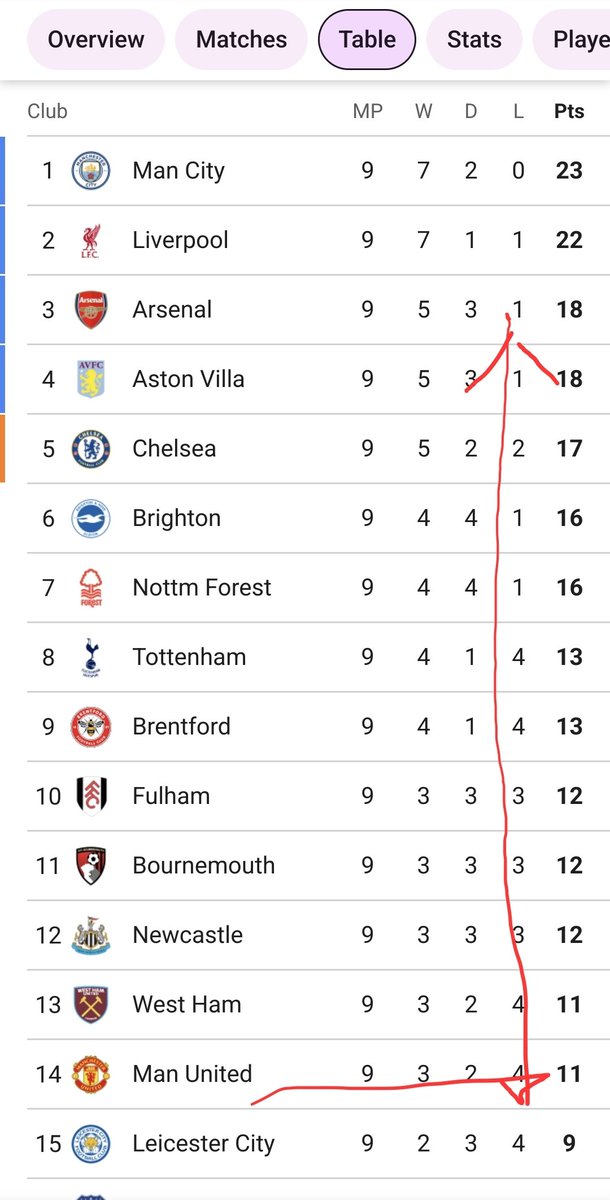Select the Table tab
Image resolution: width=610 pixels, height=1200 pixels.
coord(367,39)
